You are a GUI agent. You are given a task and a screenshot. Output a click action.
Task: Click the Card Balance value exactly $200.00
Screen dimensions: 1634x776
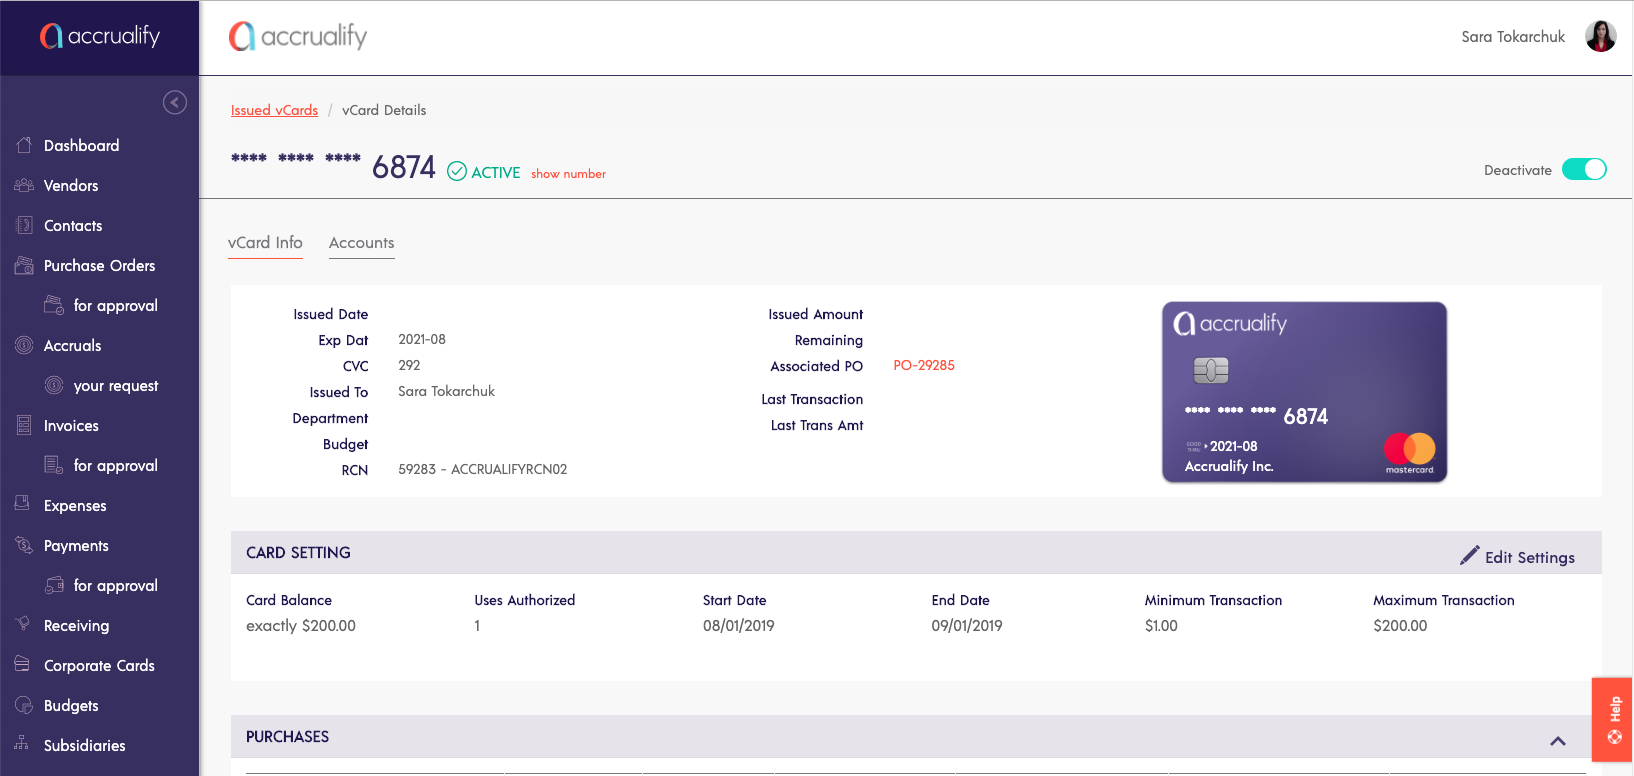[x=301, y=625]
